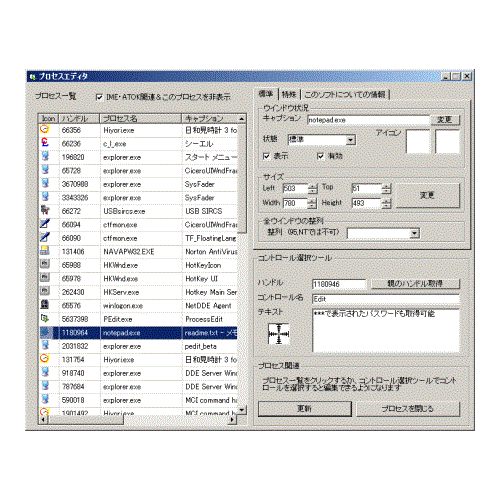Screen dimensions: 500x500
Task: Click the HKWnd.exe icon in row 65978
Action: coord(45,278)
